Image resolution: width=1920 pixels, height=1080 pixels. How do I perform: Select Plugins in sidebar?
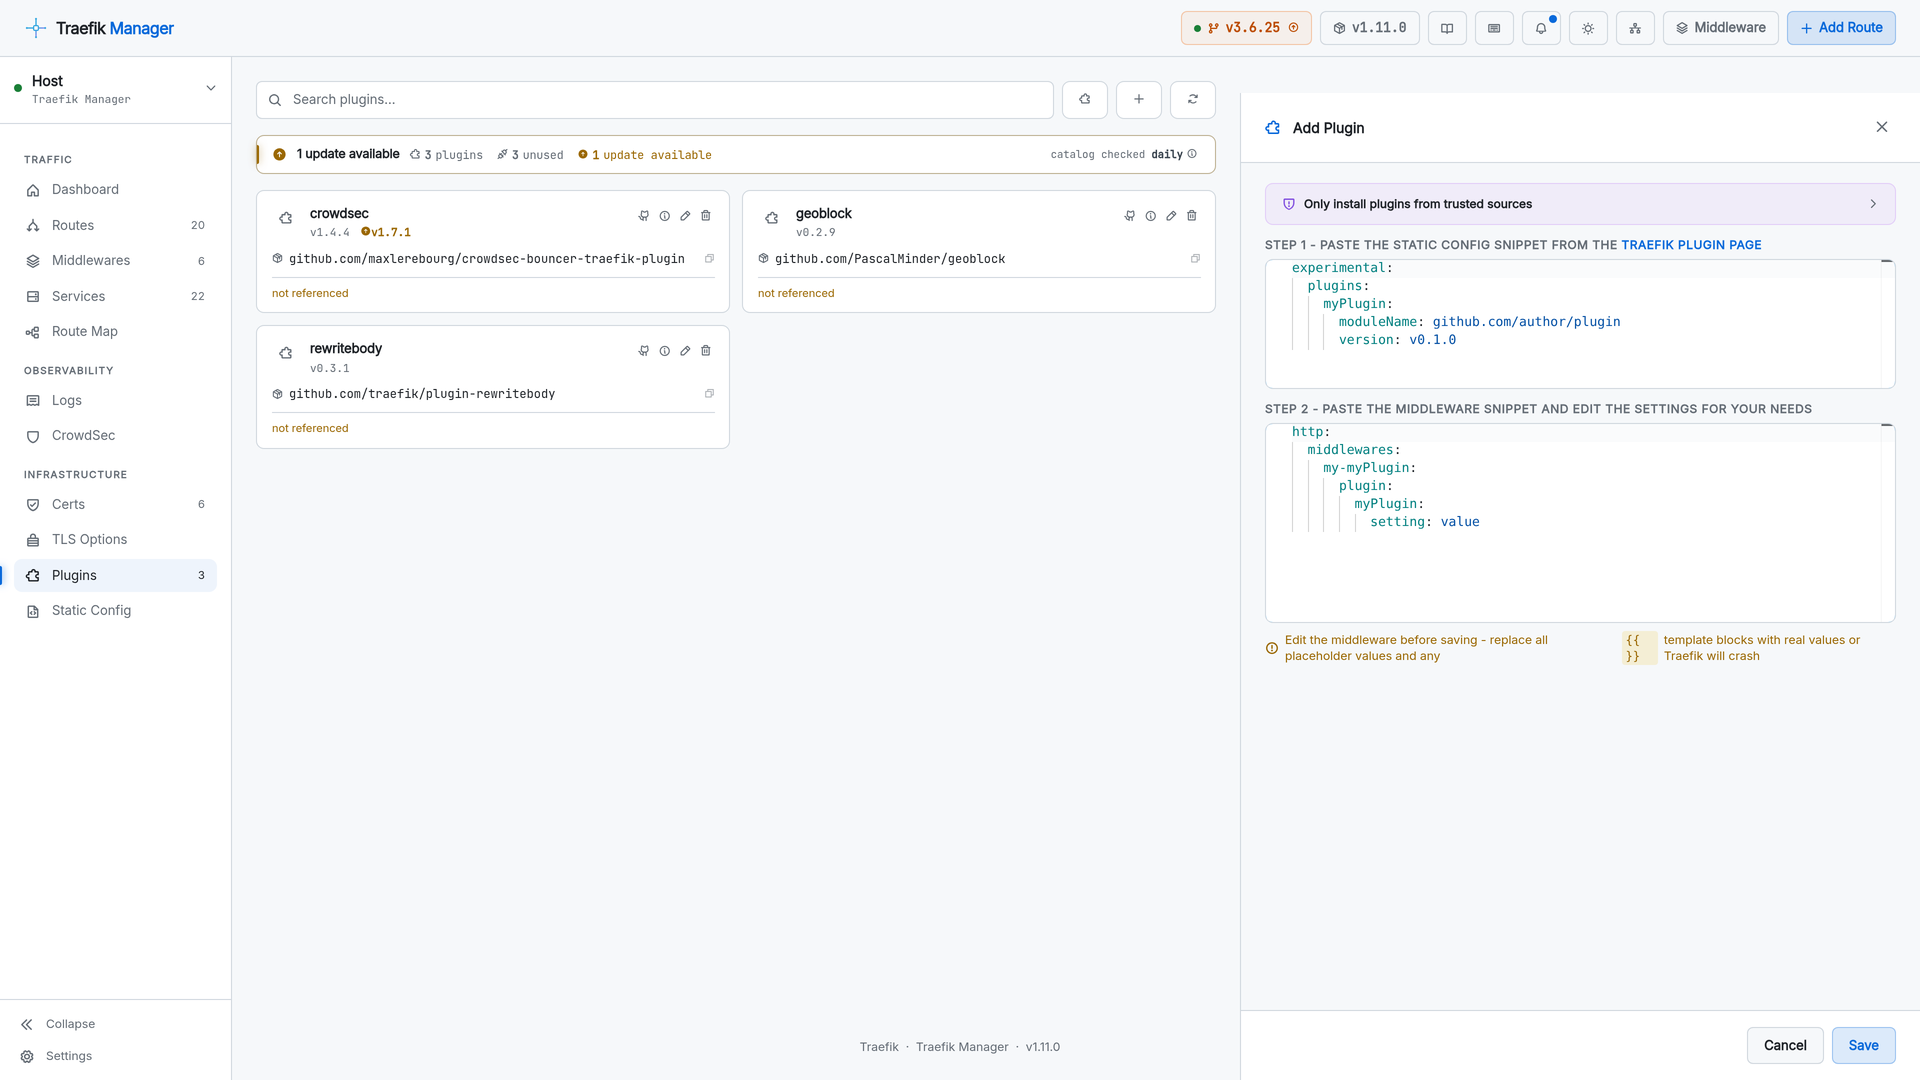click(115, 576)
